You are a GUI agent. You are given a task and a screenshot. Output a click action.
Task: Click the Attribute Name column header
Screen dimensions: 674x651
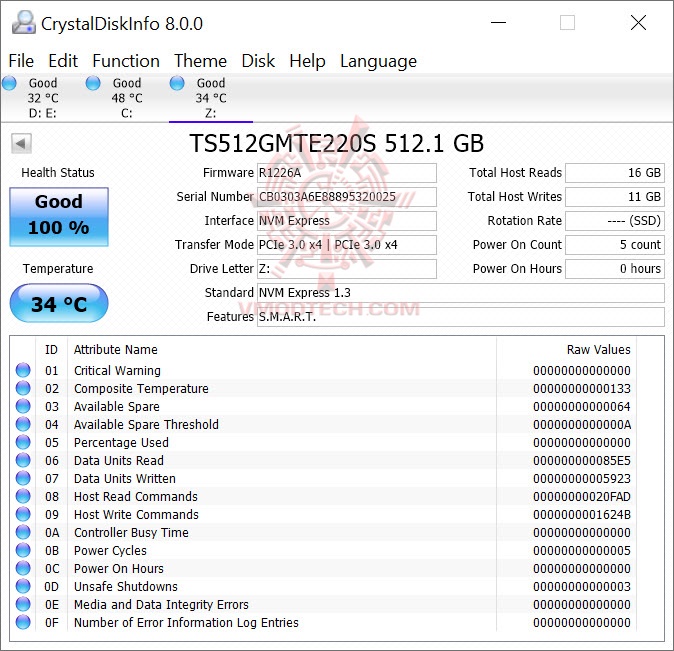click(282, 350)
